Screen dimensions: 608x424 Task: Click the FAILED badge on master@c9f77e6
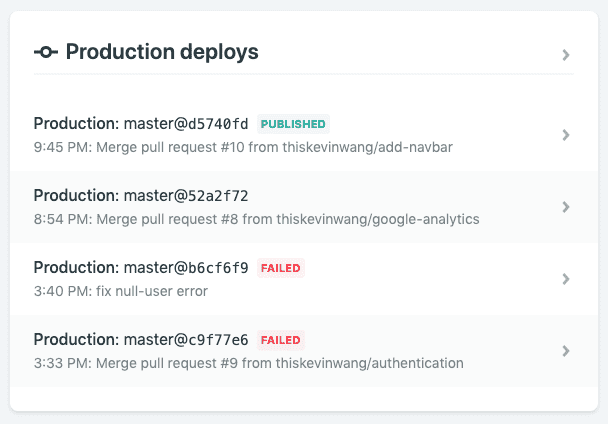click(281, 340)
